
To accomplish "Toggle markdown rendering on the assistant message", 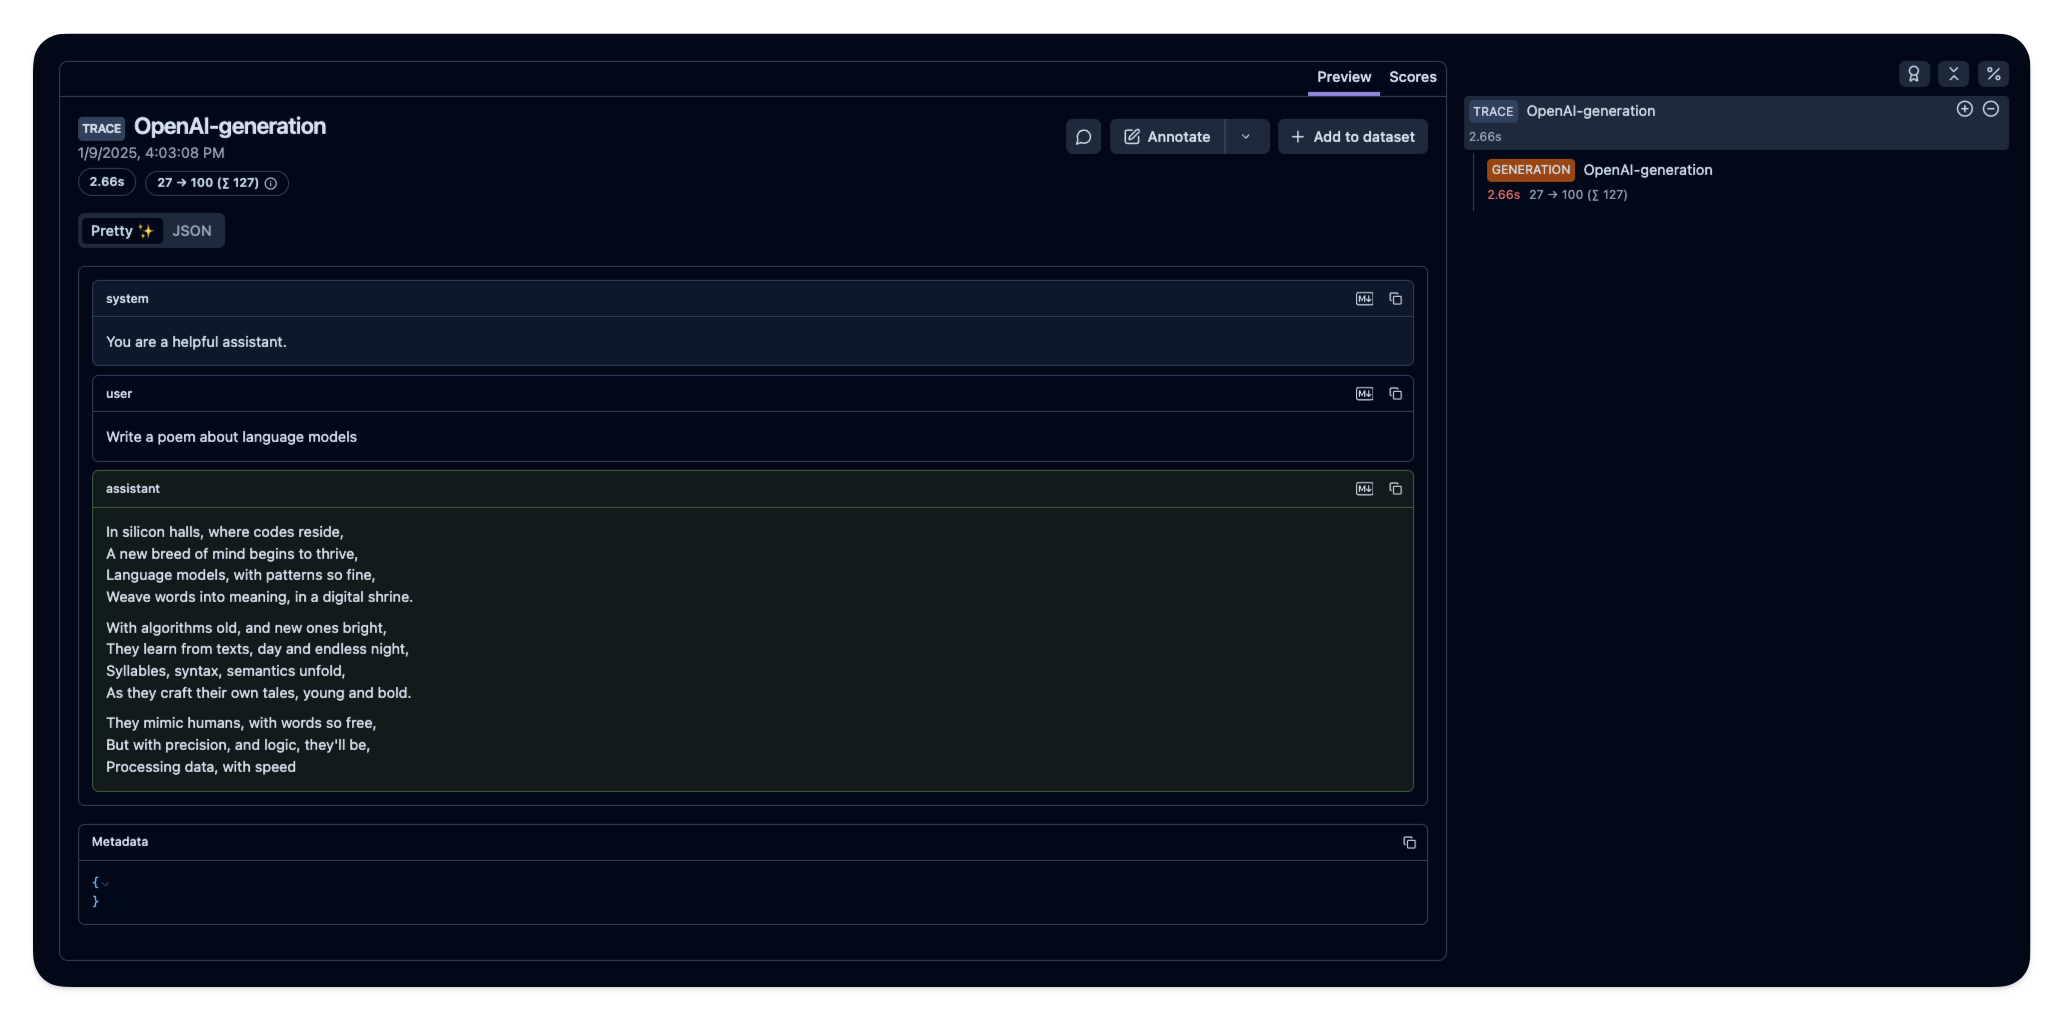I will pos(1364,488).
